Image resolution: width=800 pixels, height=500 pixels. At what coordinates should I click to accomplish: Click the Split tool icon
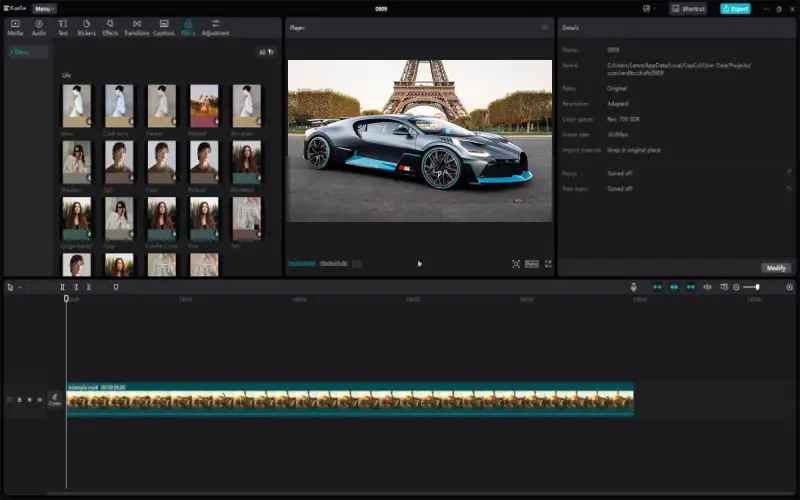pyautogui.click(x=63, y=287)
